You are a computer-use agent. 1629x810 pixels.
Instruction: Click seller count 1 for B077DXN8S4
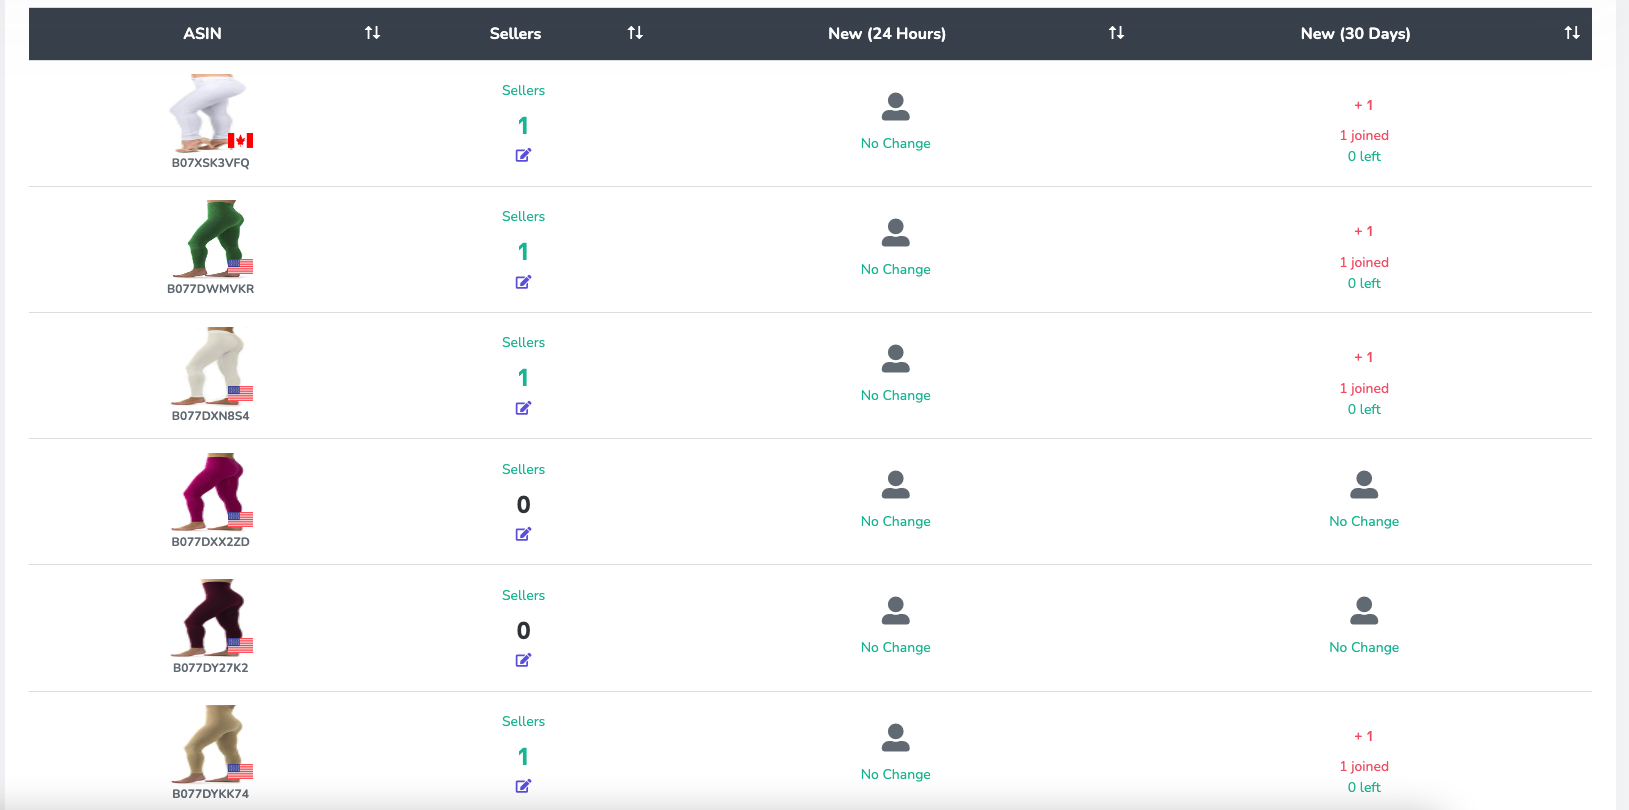click(523, 378)
